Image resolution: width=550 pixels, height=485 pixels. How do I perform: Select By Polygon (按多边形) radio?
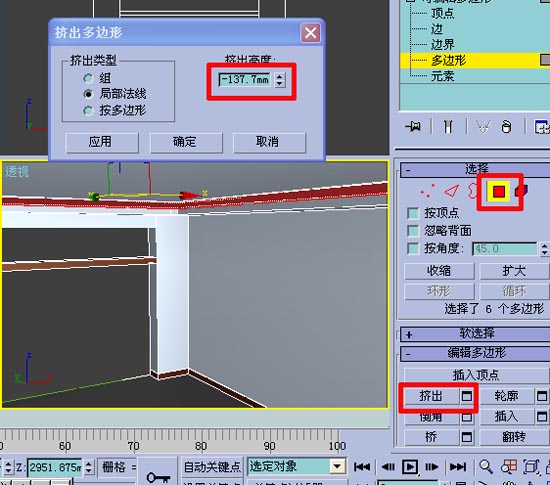(x=88, y=111)
